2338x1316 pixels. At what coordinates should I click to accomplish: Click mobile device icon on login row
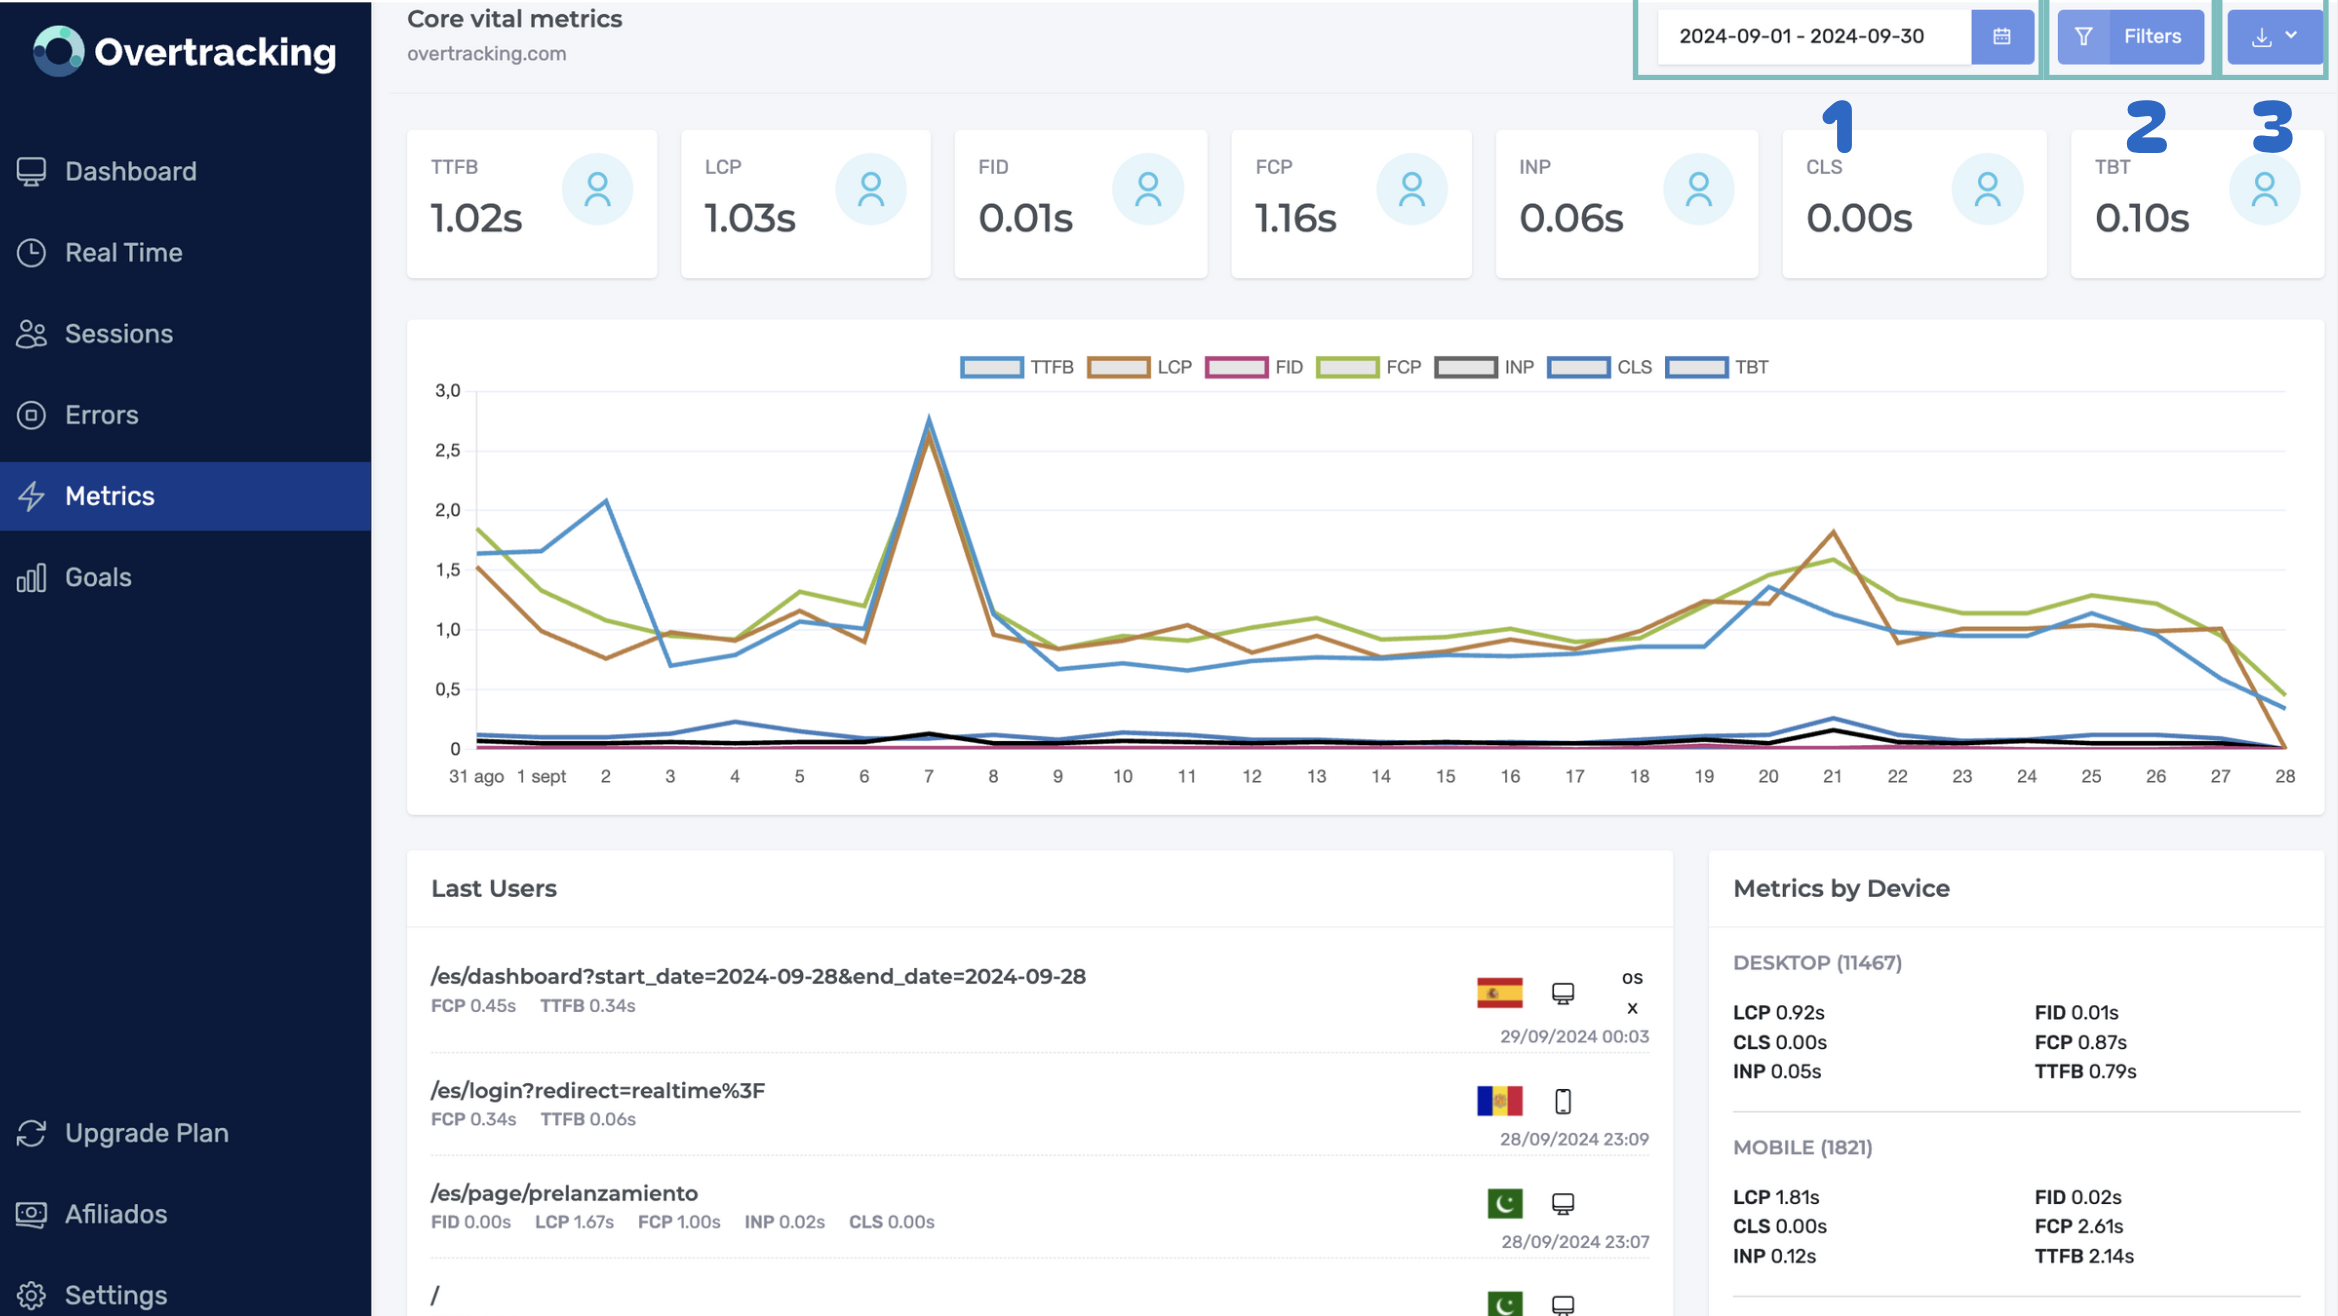[1563, 1101]
